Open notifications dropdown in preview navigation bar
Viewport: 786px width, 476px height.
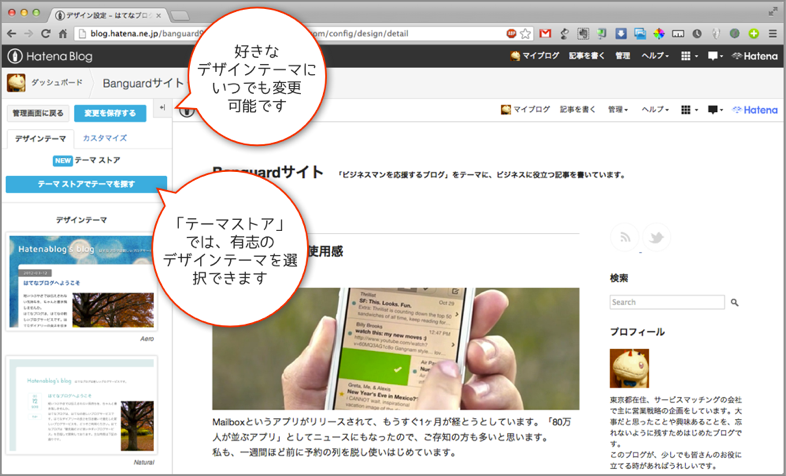click(715, 109)
